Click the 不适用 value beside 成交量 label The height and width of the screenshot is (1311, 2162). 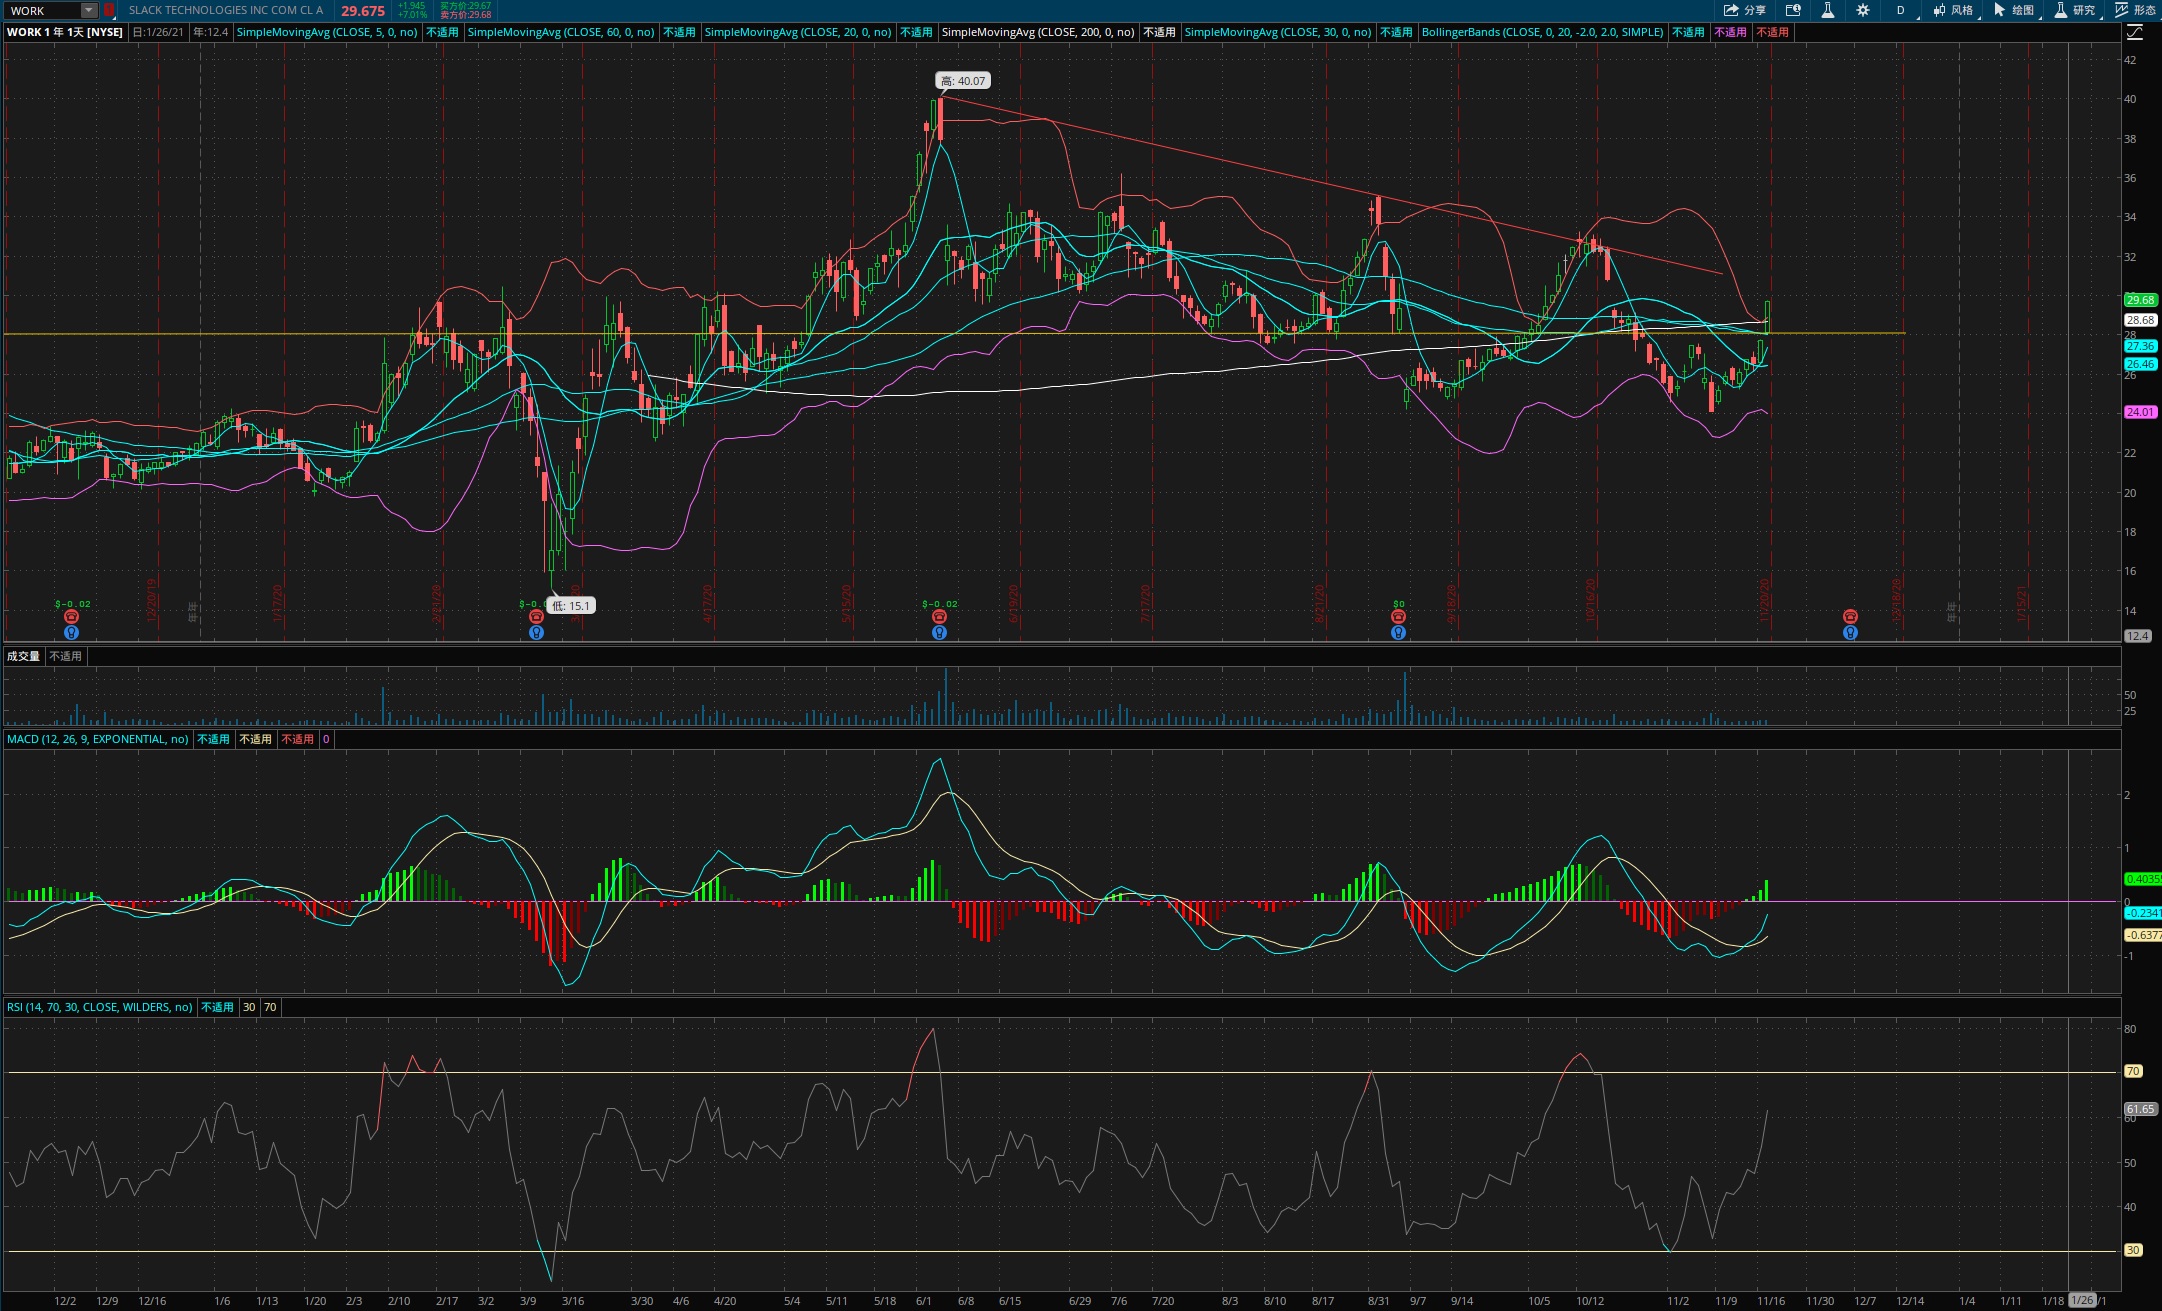[66, 656]
